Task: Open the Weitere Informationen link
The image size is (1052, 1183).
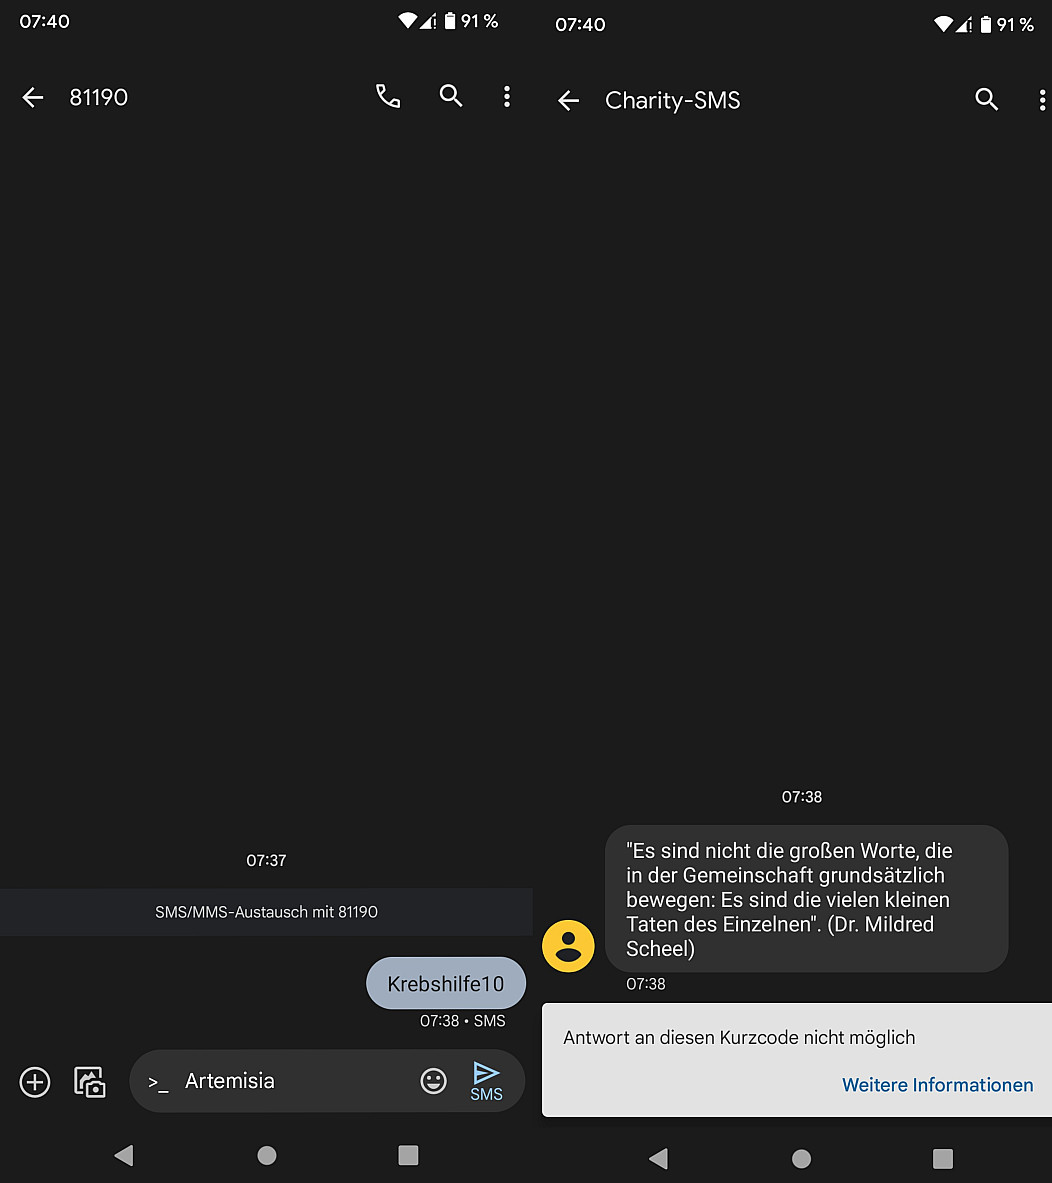Action: 937,1085
